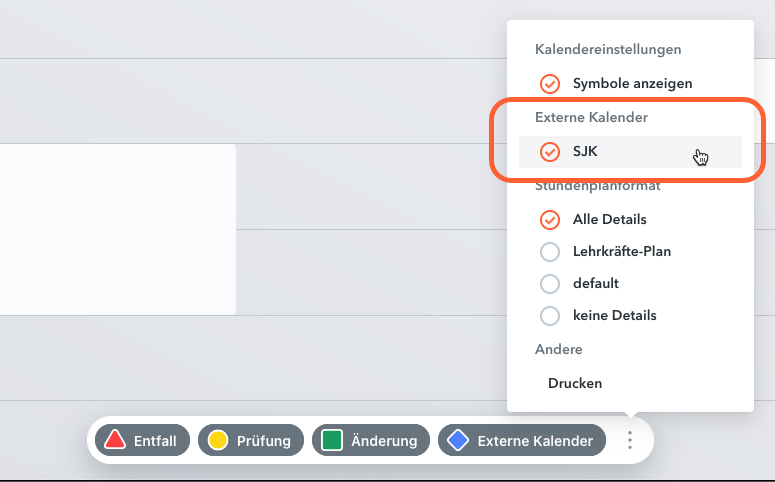Image resolution: width=775 pixels, height=482 pixels.
Task: Open the three-dot more options menu
Action: 630,440
